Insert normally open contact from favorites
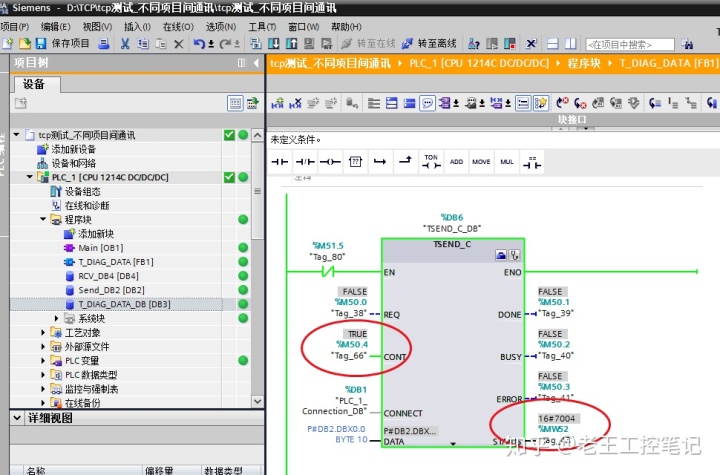 pyautogui.click(x=280, y=162)
